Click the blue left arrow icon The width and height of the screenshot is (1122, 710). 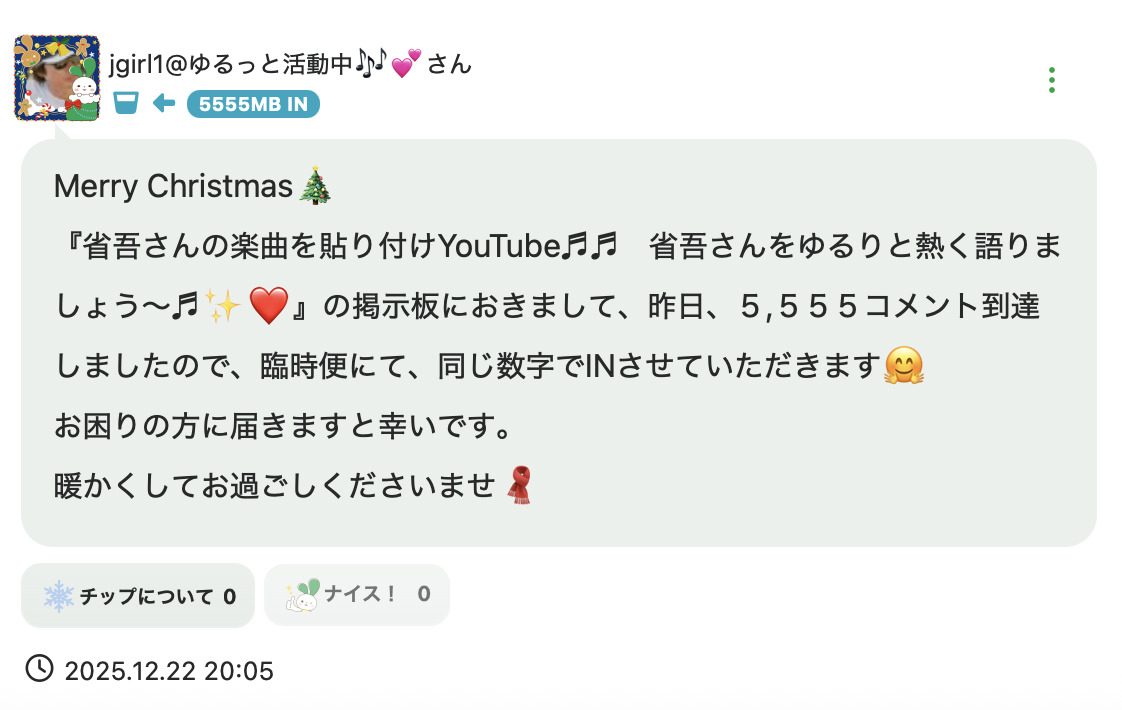click(164, 103)
